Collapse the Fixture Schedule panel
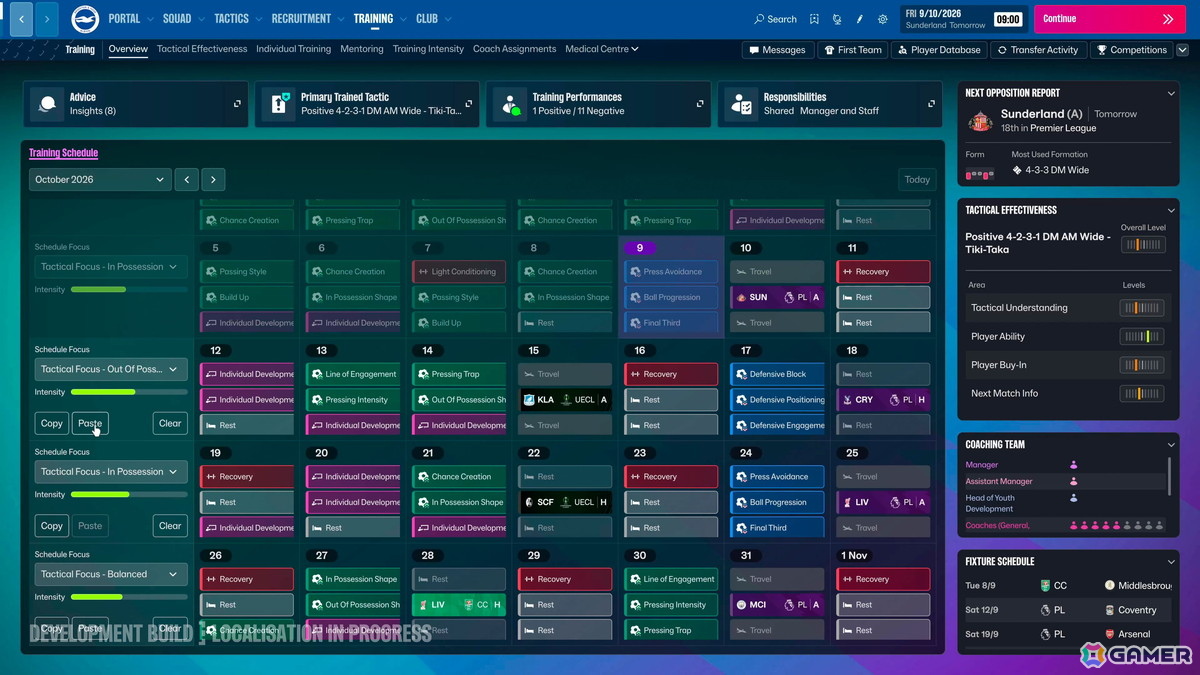 [x=1171, y=562]
